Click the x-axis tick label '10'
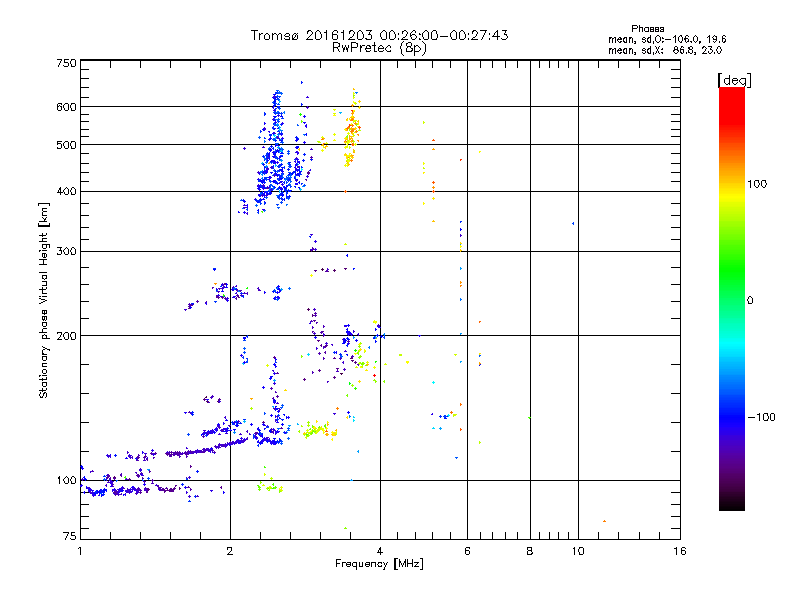Screen dimensions: 800x600 point(578,551)
